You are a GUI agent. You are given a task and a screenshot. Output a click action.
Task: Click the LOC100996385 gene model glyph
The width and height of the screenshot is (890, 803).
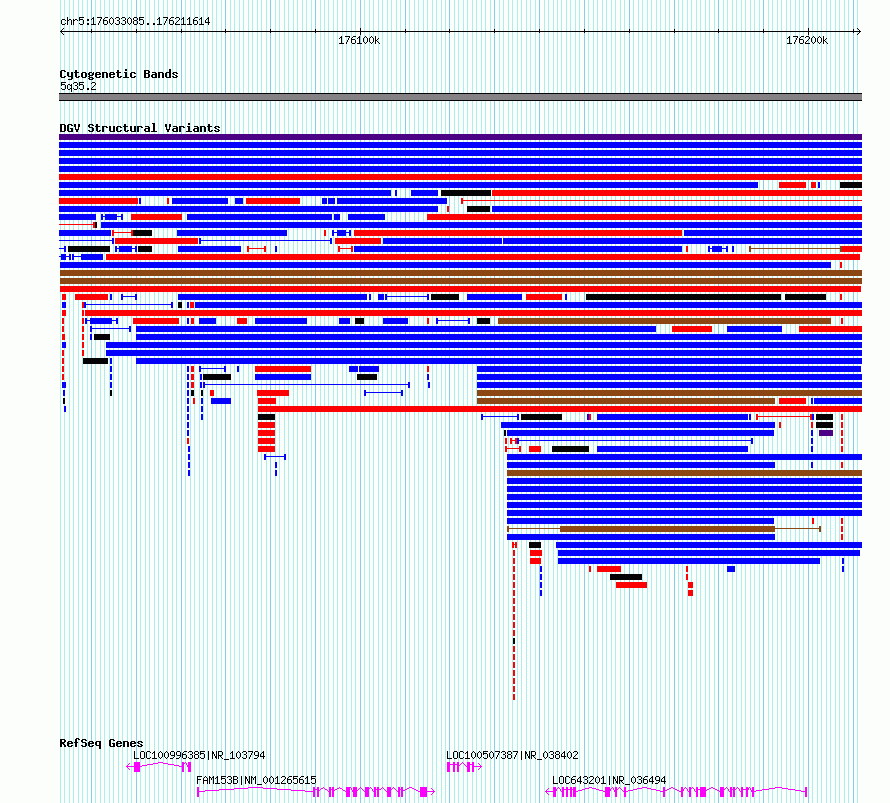click(x=158, y=767)
